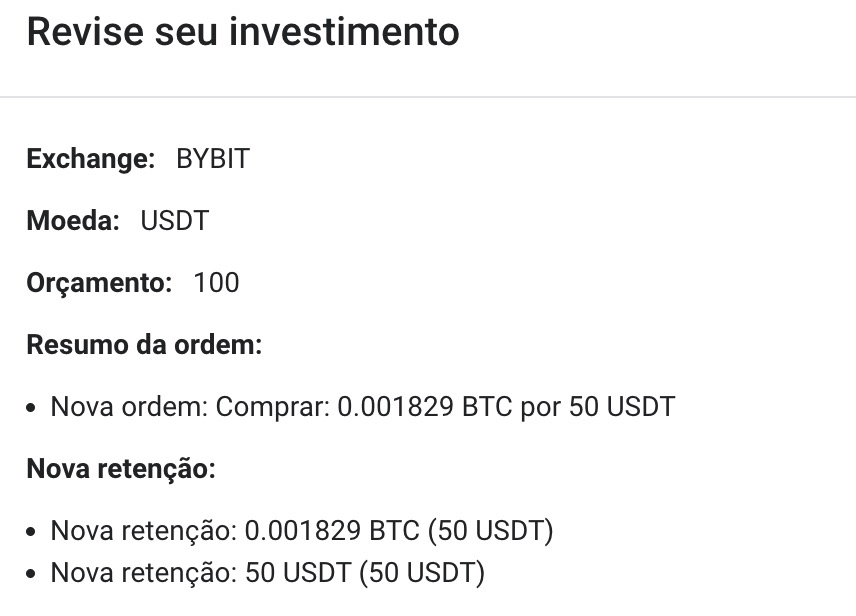Viewport: 856px width, 616px height.
Task: Click bullet before BTC retention line
Action: point(31,531)
